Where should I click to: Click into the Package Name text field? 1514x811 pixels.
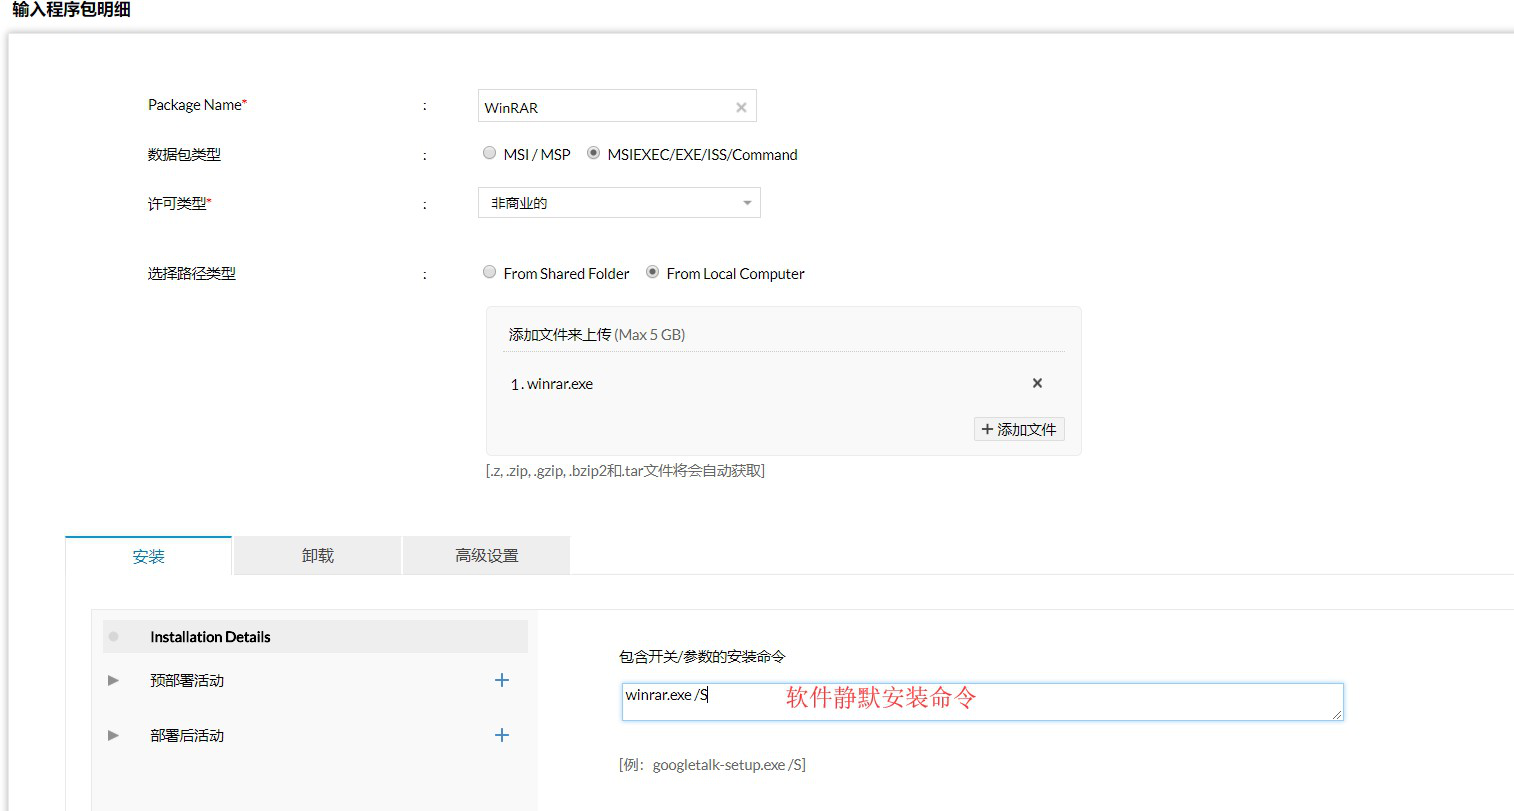pos(605,106)
